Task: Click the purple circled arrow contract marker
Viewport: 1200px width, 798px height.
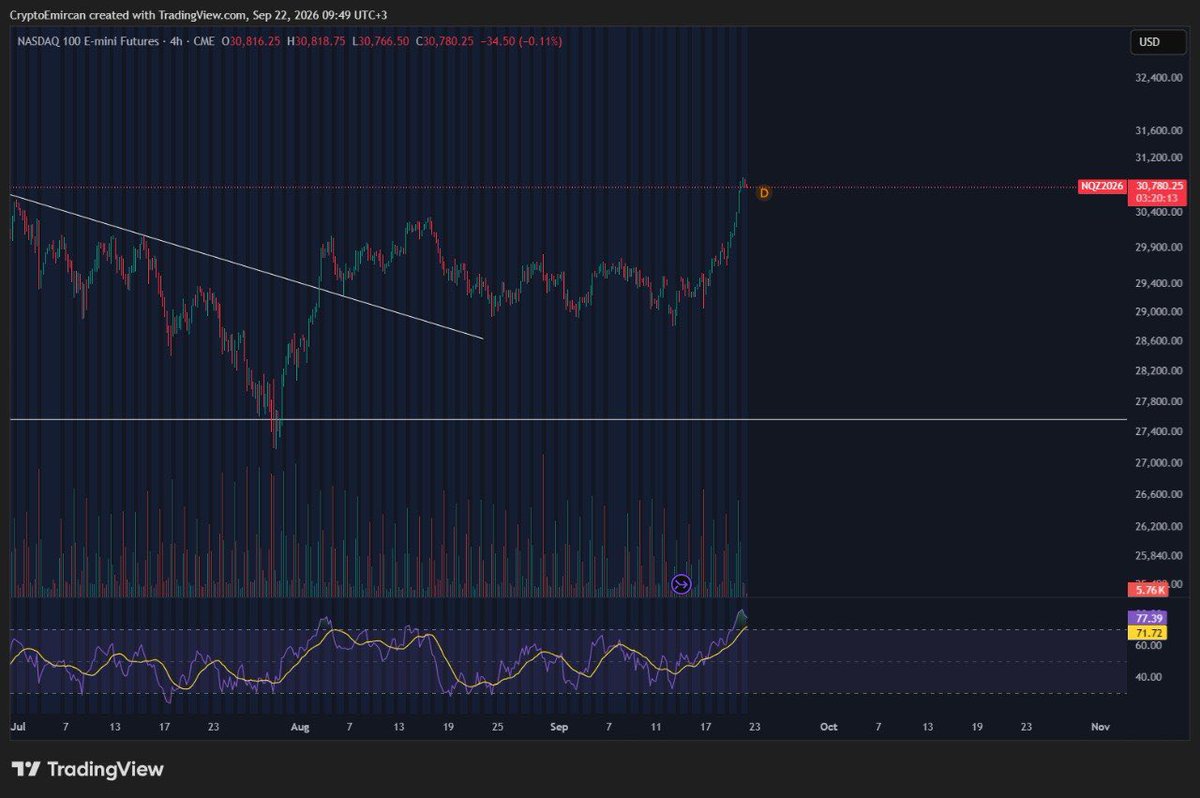Action: pyautogui.click(x=681, y=583)
